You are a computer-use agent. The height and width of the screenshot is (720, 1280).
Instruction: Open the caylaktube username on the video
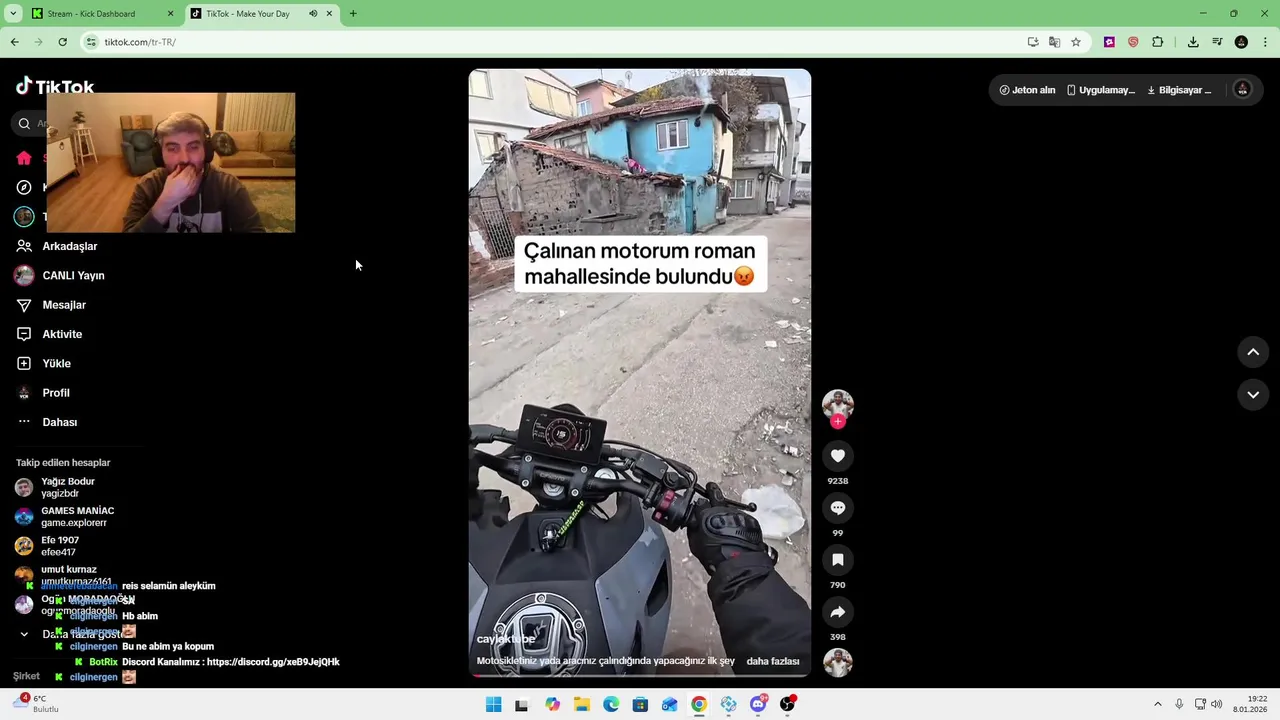click(506, 639)
